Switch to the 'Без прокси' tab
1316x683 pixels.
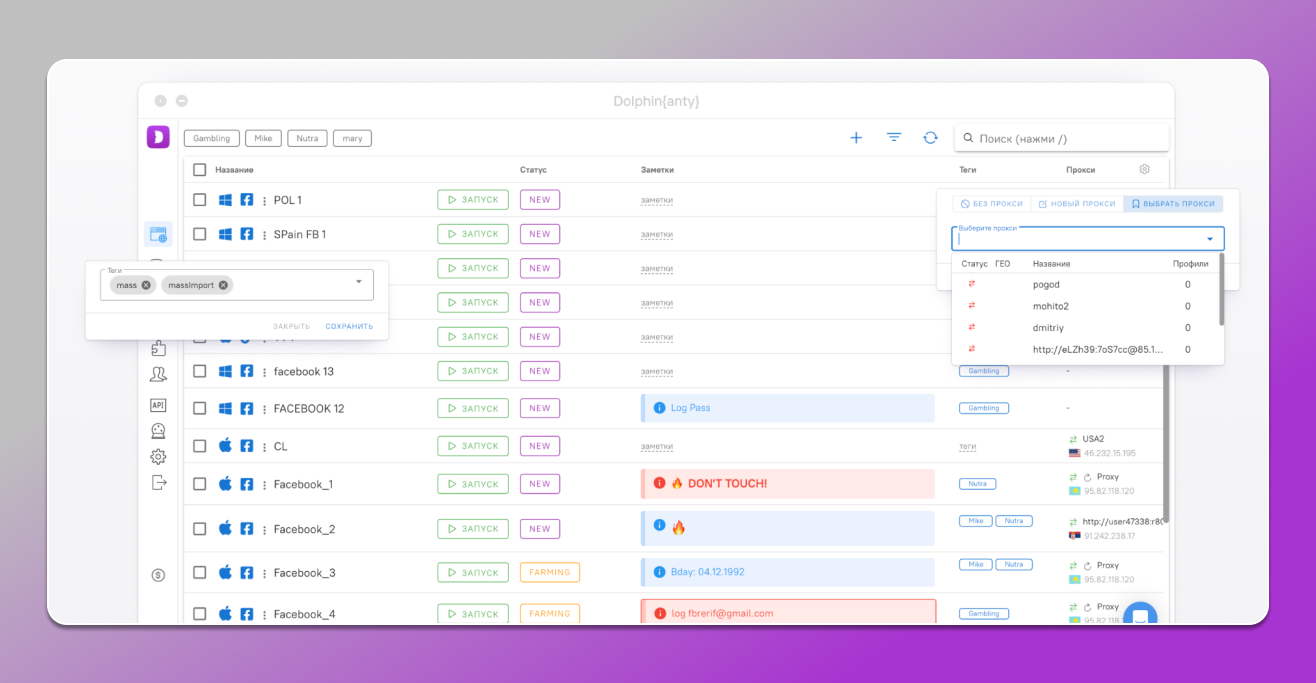pyautogui.click(x=991, y=204)
